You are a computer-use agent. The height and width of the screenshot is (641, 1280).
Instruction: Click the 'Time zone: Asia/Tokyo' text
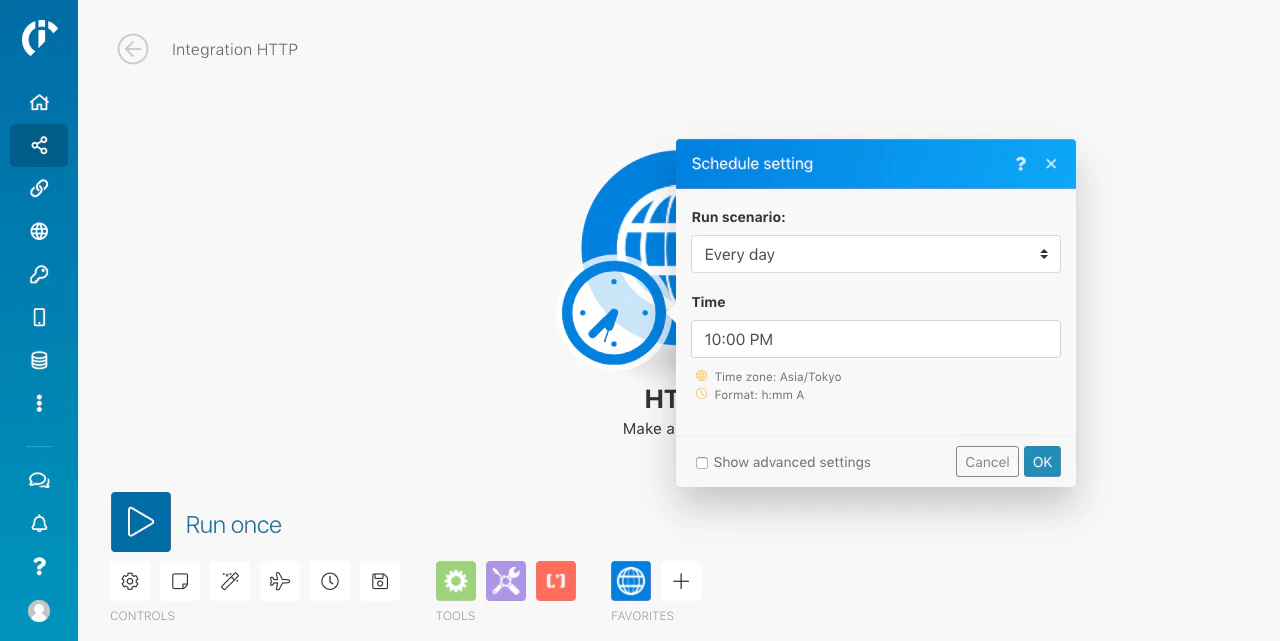tap(778, 377)
